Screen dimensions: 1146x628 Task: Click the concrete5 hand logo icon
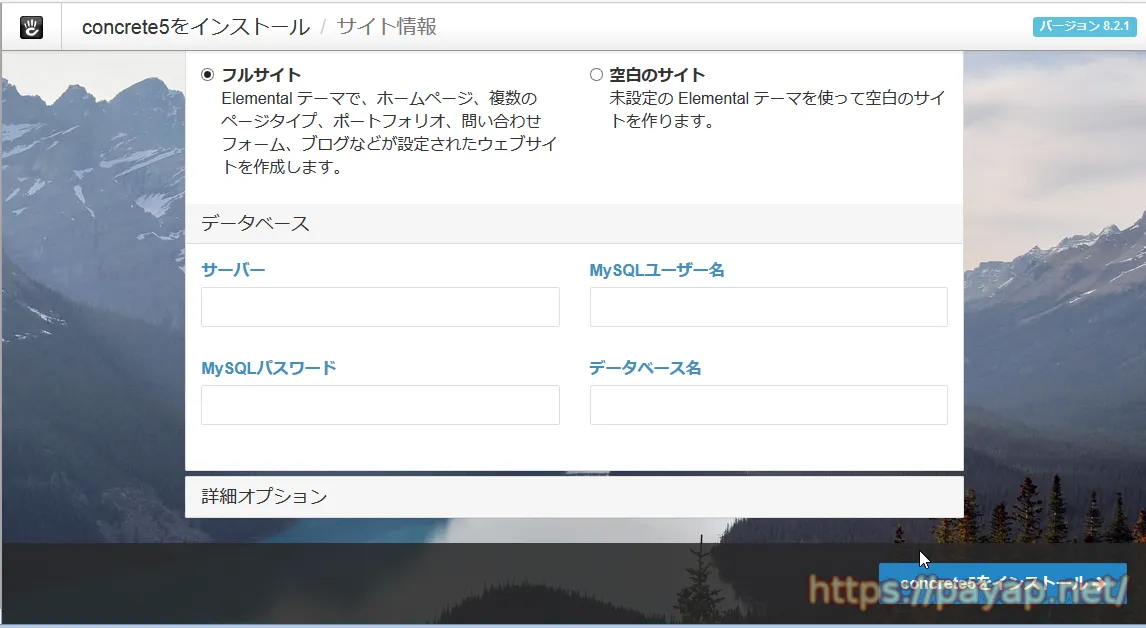click(x=31, y=27)
